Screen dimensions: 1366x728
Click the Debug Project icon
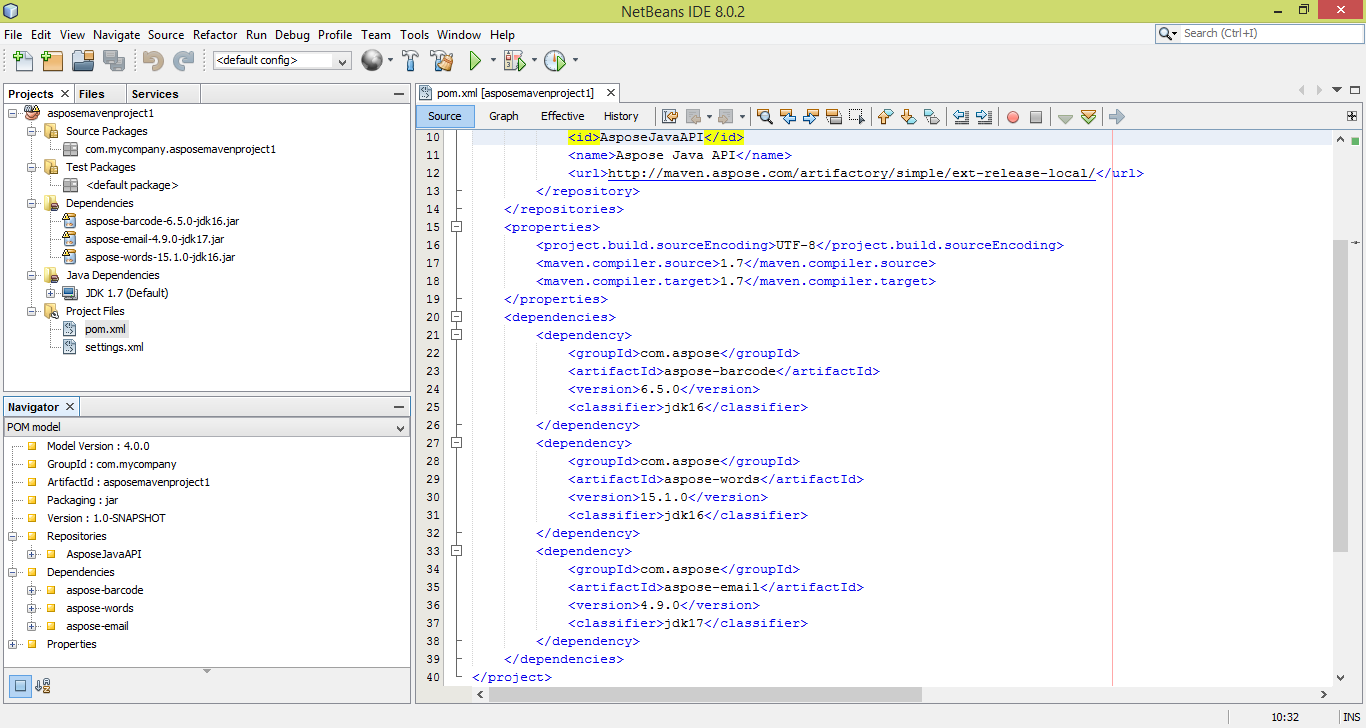click(514, 61)
